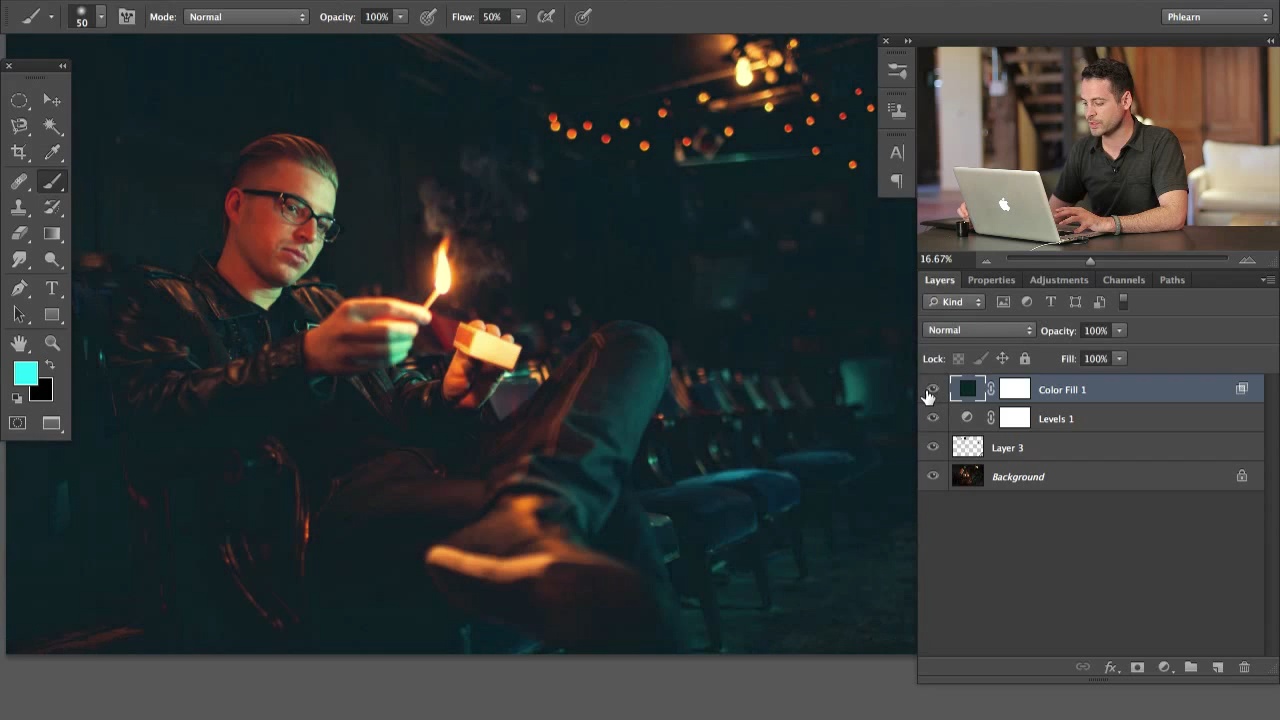
Task: Switch to the Channels tab
Action: (1124, 280)
